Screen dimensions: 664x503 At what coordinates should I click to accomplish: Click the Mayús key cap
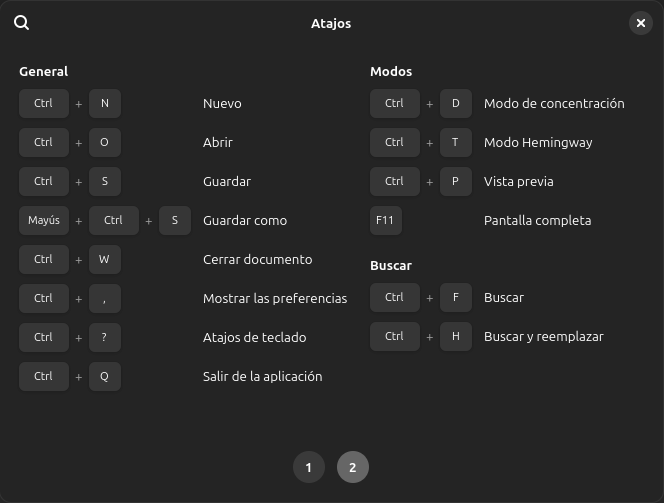tap(44, 220)
